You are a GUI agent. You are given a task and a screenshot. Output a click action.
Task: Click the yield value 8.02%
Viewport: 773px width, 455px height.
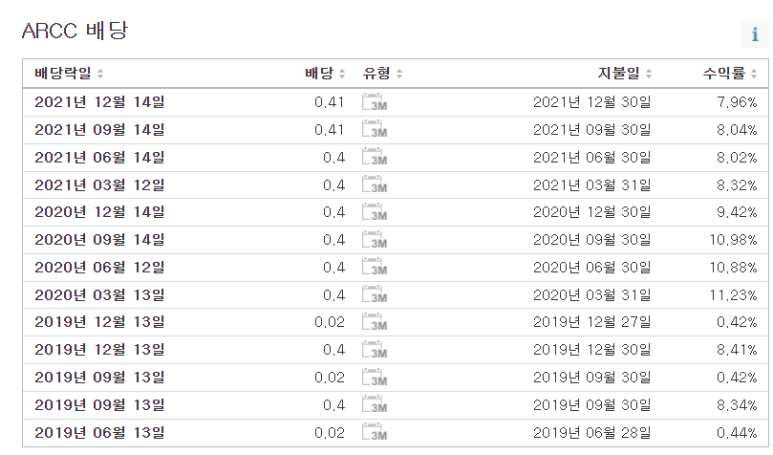(x=737, y=157)
